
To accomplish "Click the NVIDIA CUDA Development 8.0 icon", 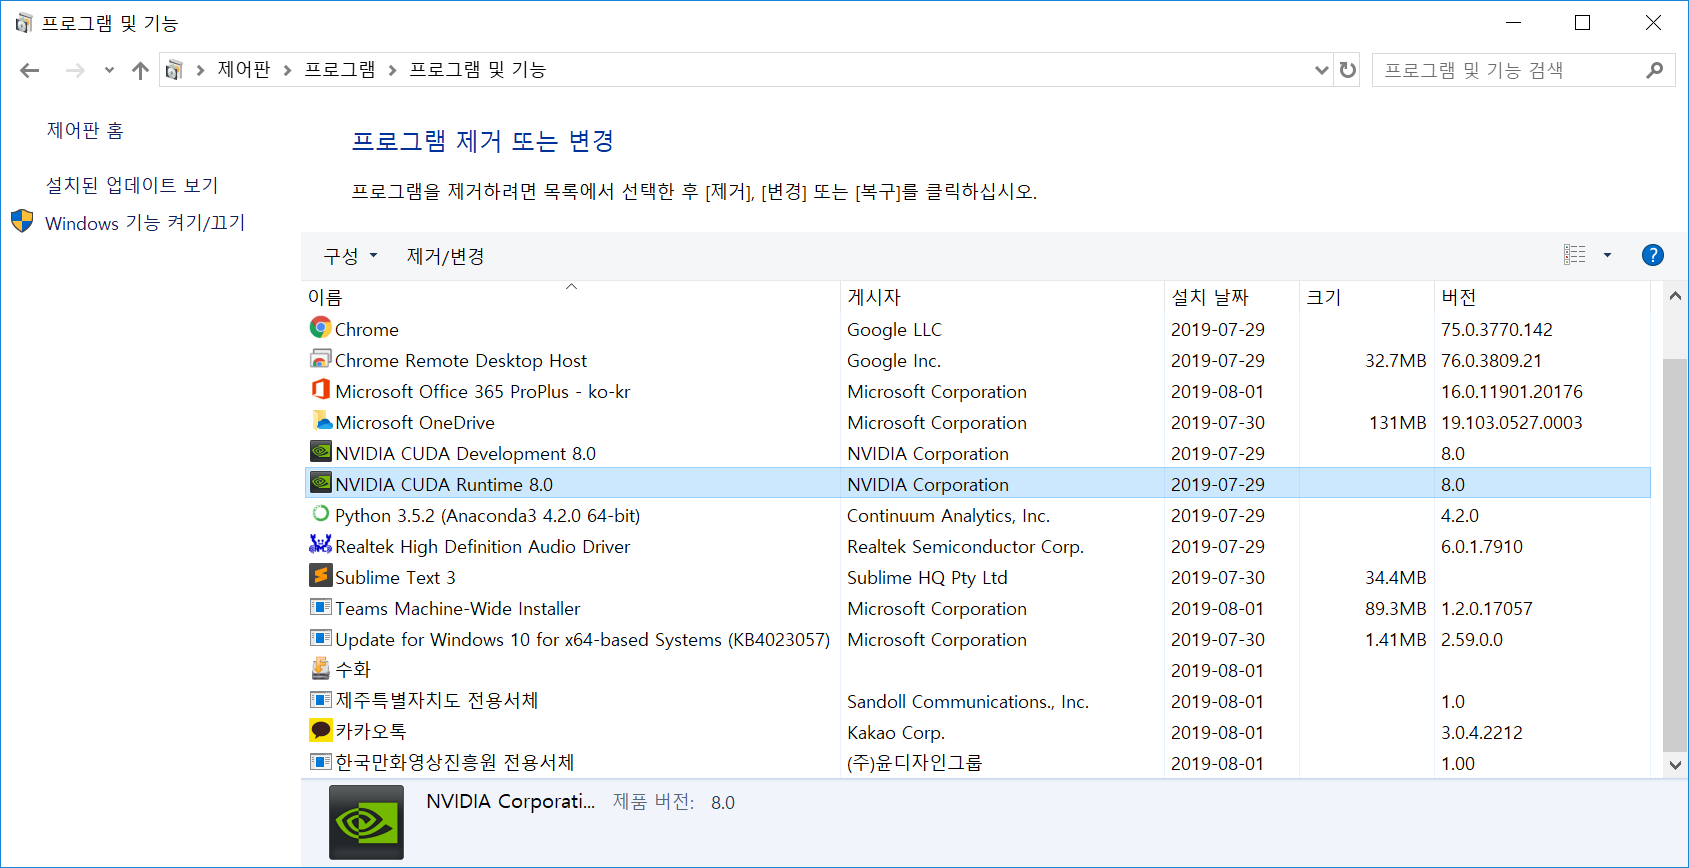I will tap(320, 452).
